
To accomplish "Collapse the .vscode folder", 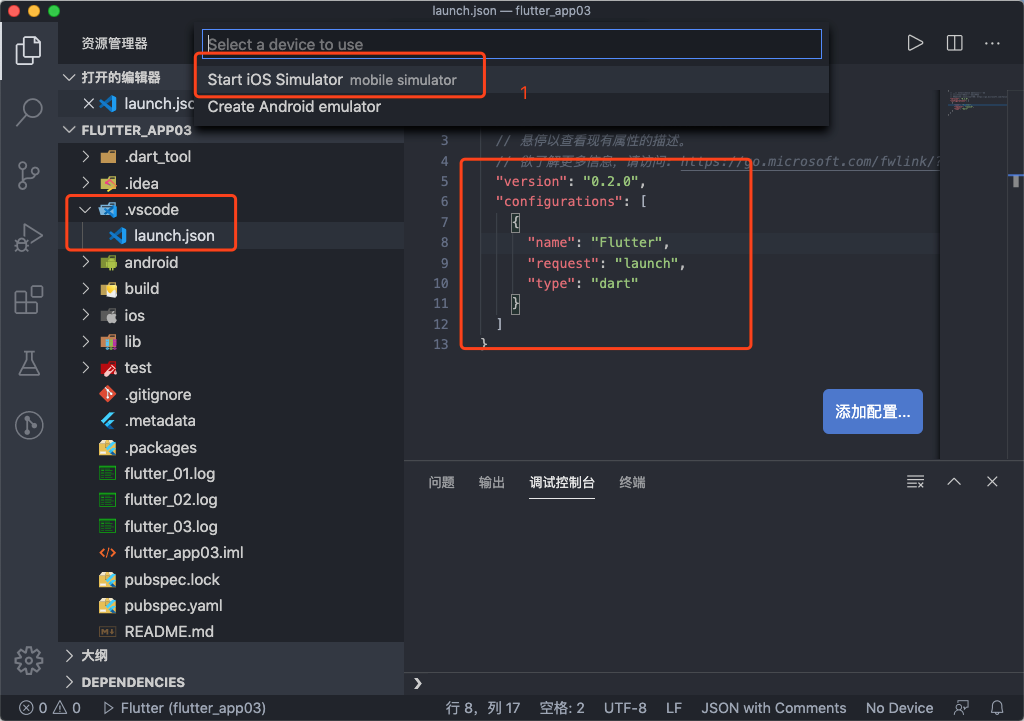I will 85,210.
